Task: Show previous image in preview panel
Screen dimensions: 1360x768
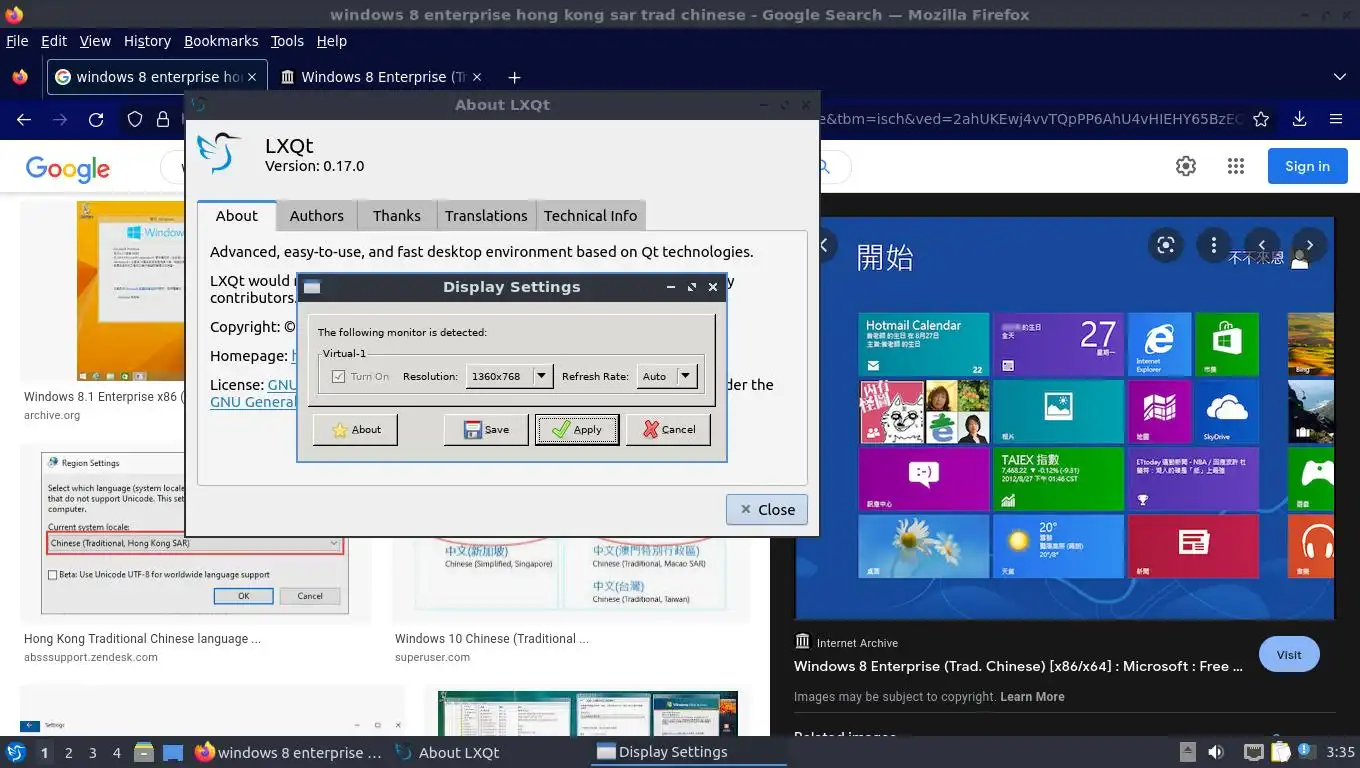Action: [1262, 245]
